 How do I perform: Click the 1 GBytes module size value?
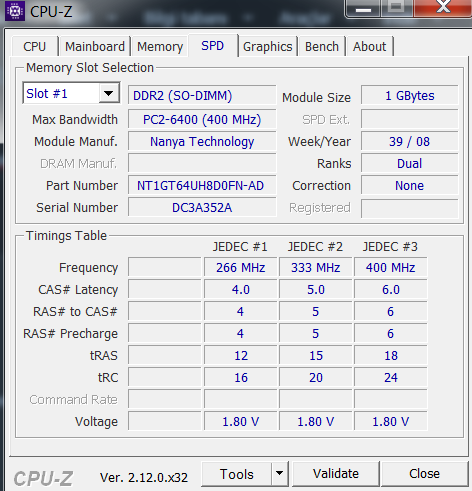410,96
